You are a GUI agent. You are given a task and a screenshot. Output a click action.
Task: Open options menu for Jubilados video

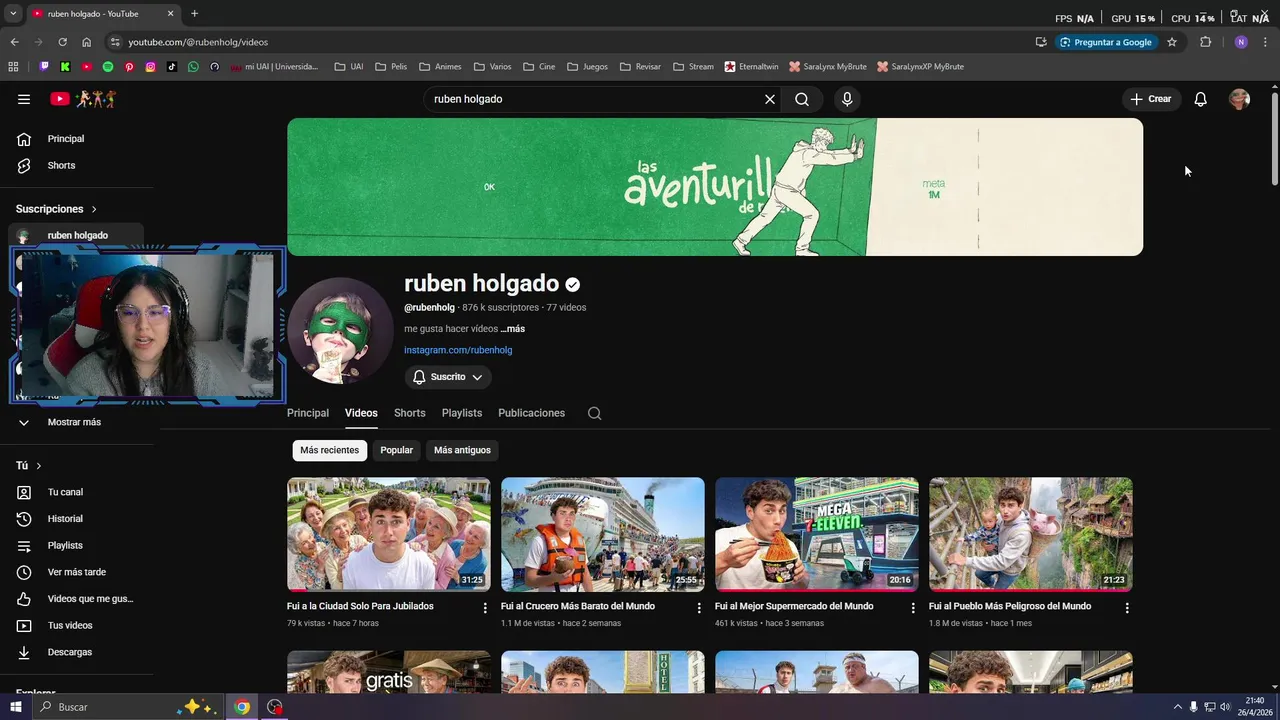click(485, 608)
